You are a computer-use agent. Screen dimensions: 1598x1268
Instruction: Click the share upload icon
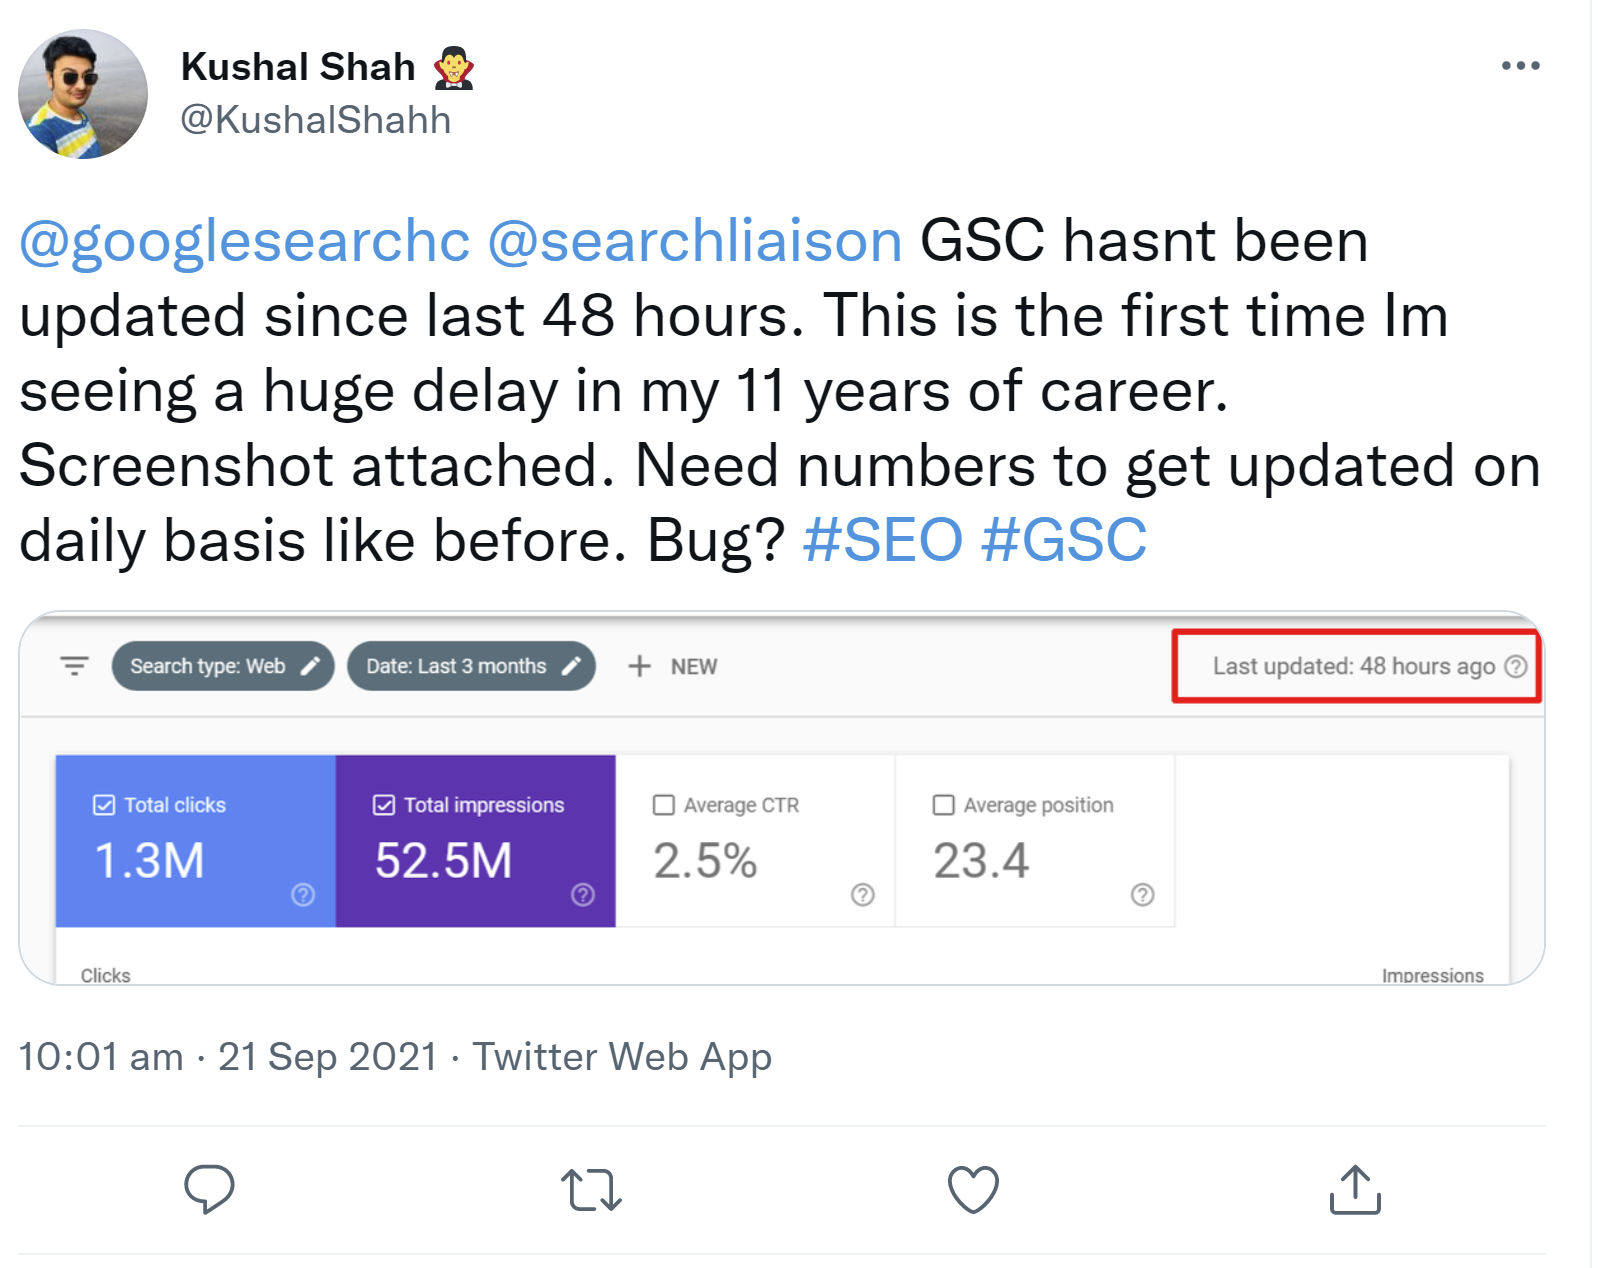click(1355, 1189)
